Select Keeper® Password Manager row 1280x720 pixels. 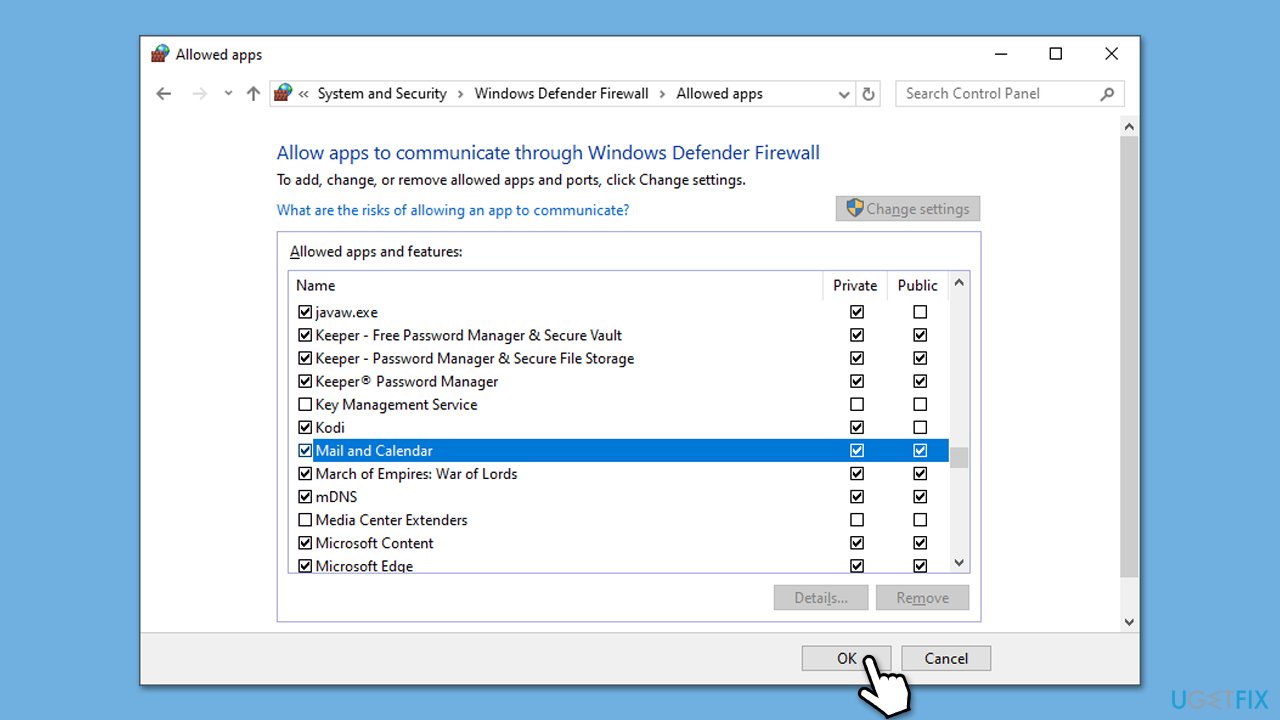(x=619, y=381)
